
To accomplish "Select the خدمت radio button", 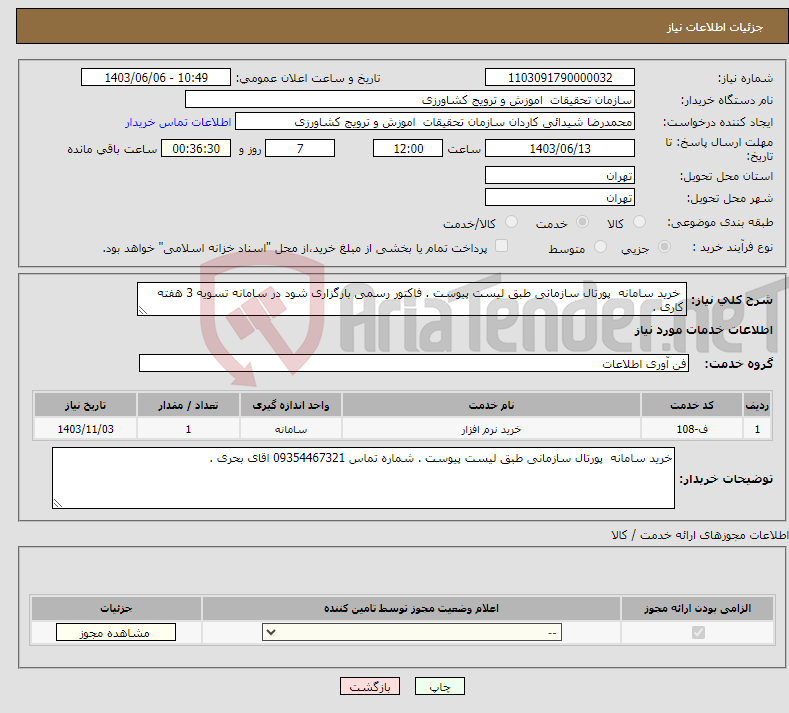I will 582,222.
